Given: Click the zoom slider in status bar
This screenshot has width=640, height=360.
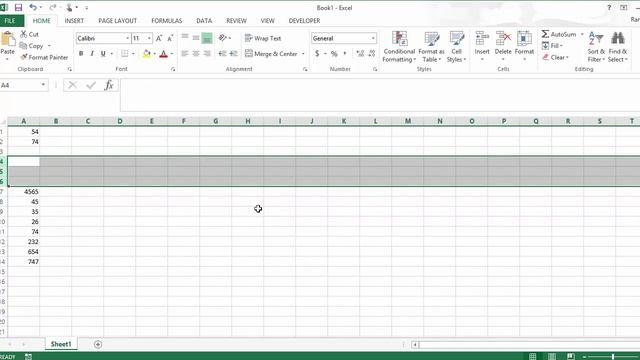Looking at the screenshot, I should point(612,357).
